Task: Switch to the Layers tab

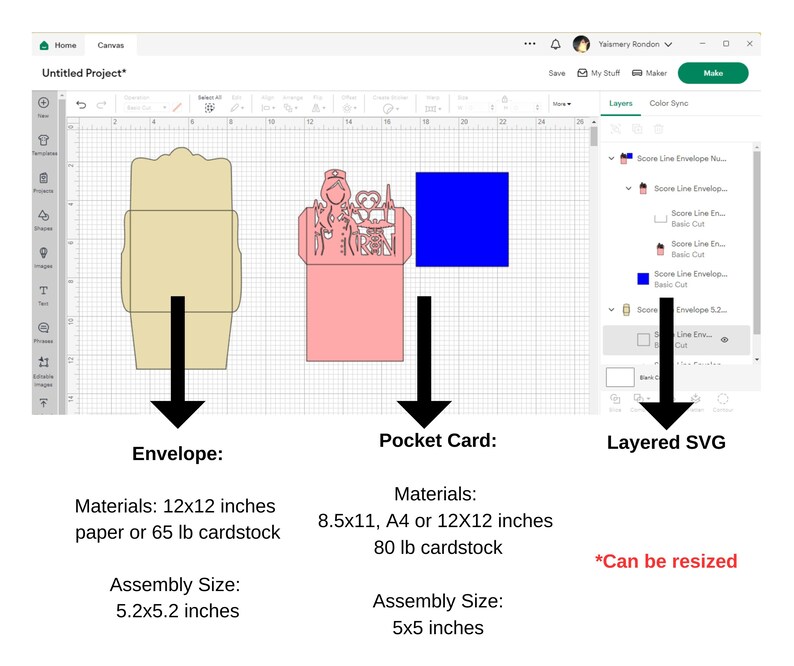Action: 620,103
